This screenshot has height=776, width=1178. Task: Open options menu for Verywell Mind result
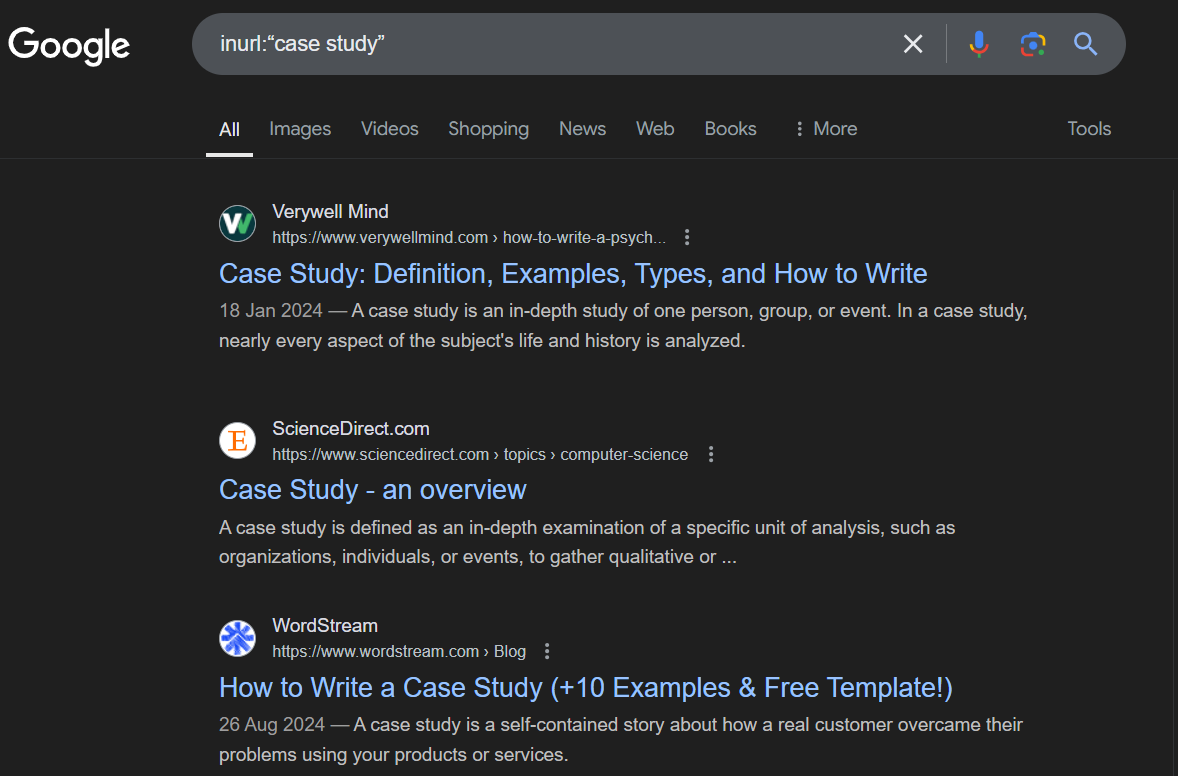[687, 237]
